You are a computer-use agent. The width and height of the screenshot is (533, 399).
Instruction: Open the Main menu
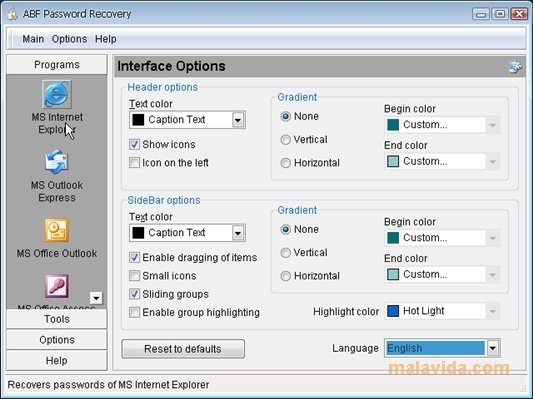(x=33, y=39)
